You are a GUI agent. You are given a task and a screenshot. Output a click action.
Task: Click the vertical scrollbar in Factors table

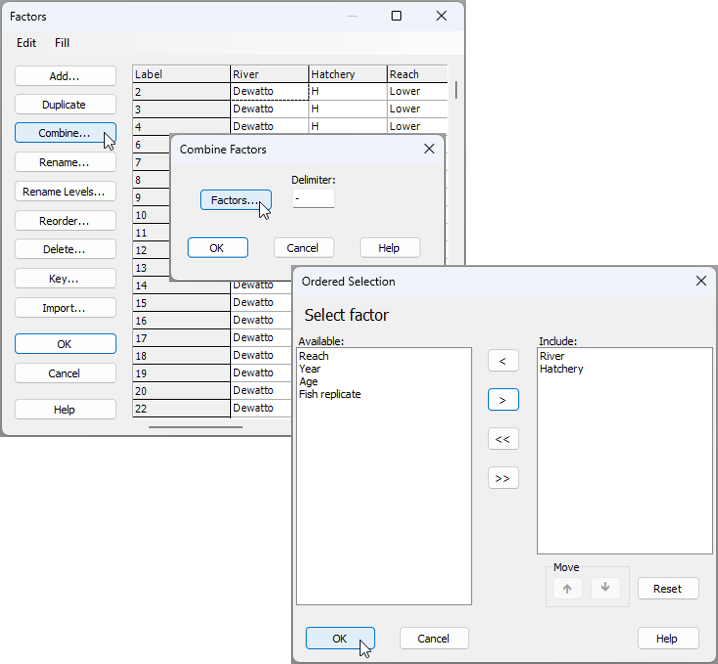(x=456, y=90)
